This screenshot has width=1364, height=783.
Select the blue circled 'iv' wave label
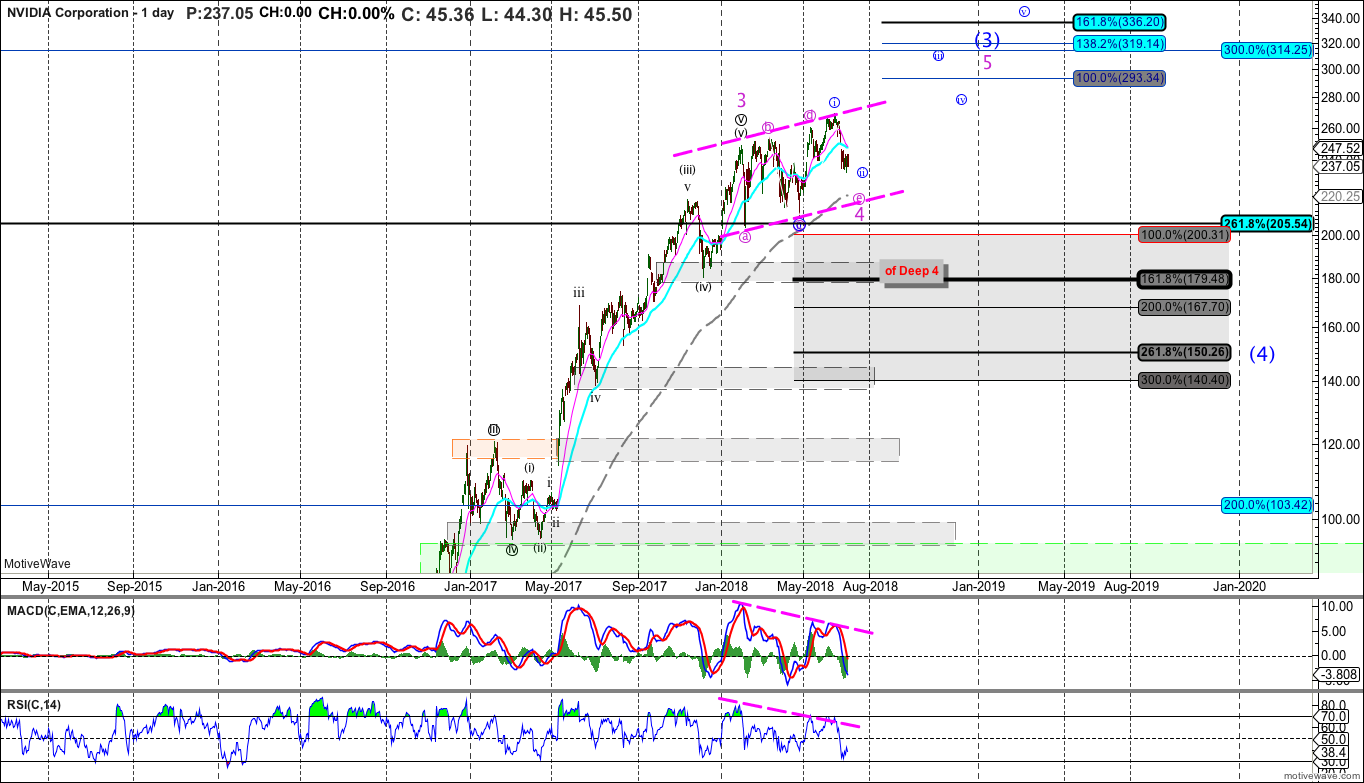(x=961, y=99)
